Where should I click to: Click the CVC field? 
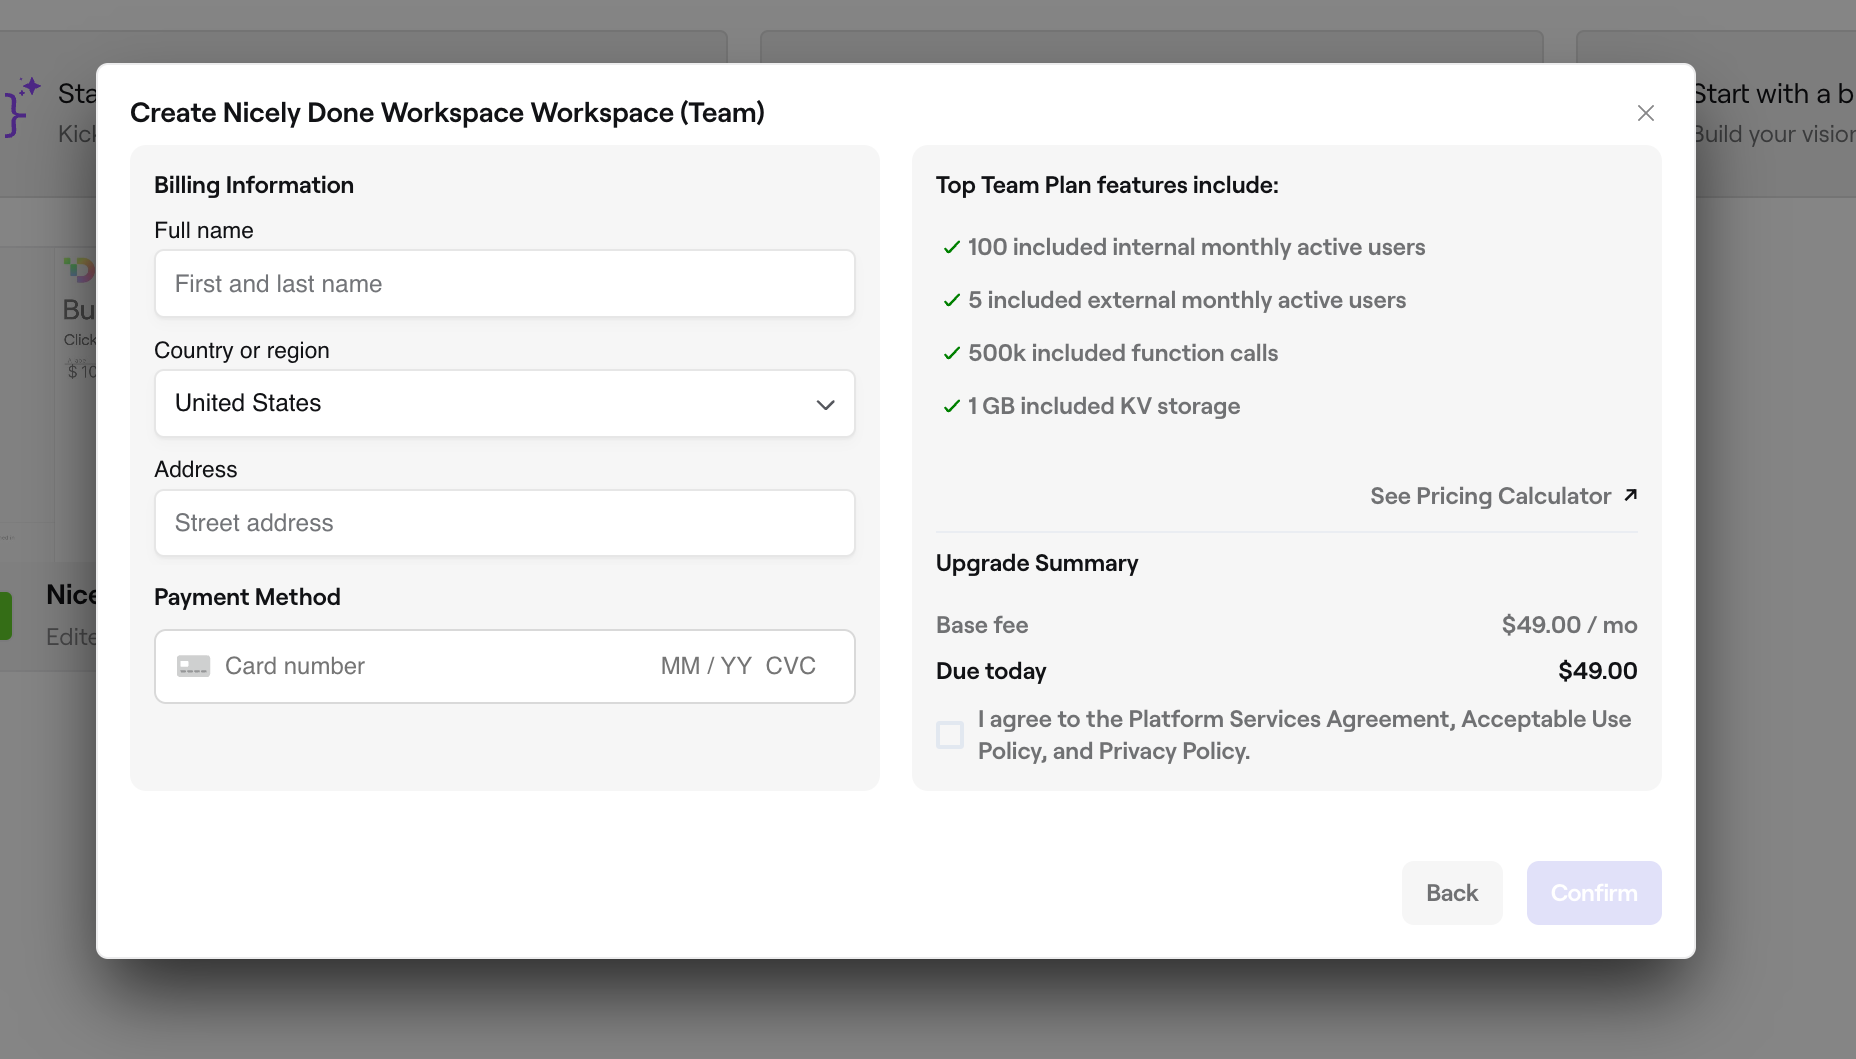click(791, 666)
